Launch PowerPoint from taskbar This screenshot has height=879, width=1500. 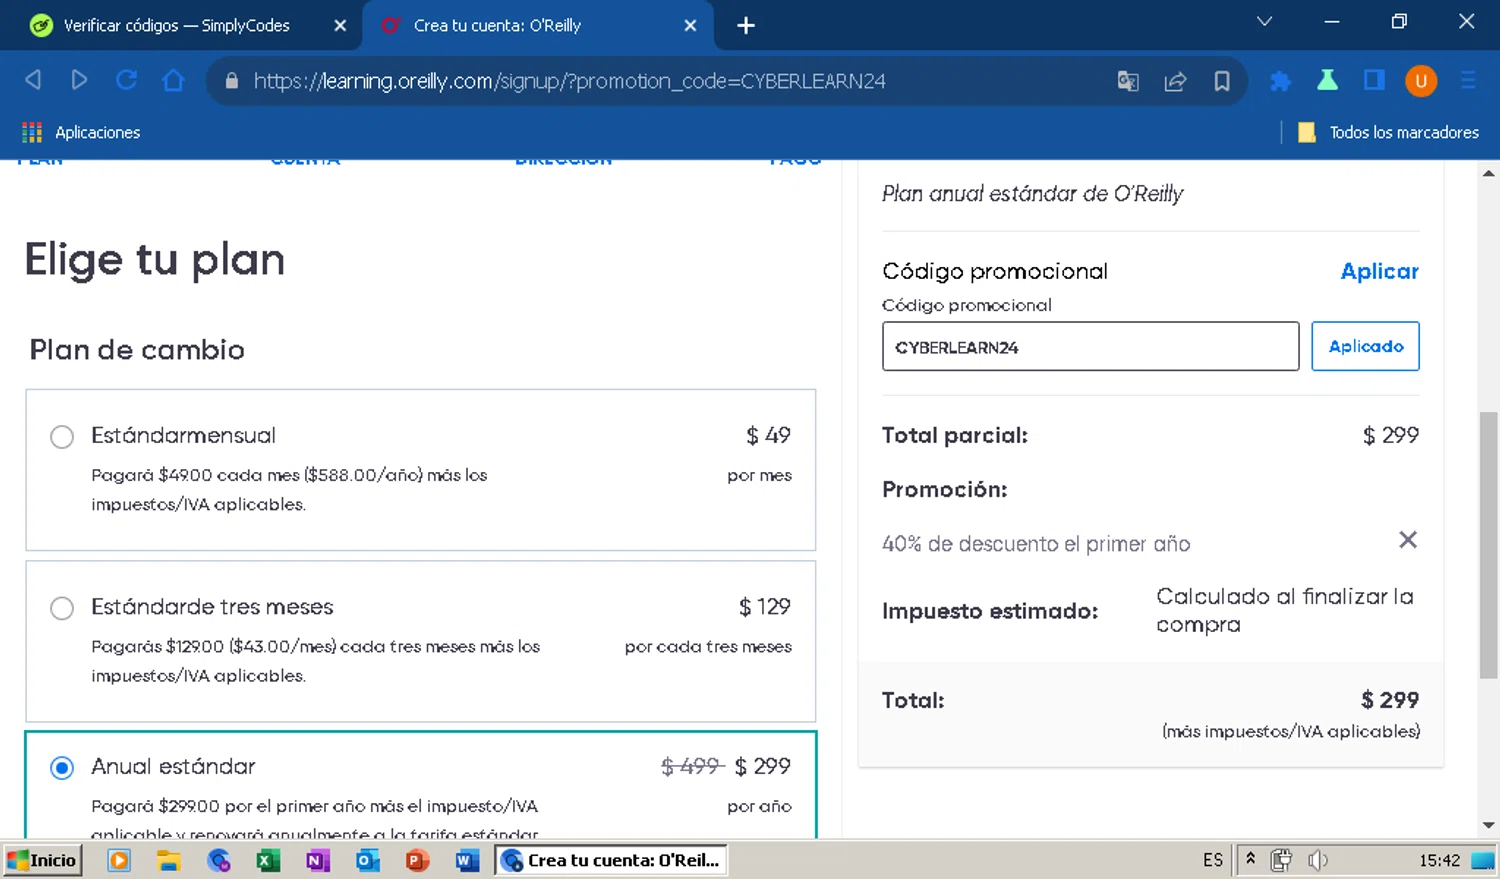coord(417,860)
